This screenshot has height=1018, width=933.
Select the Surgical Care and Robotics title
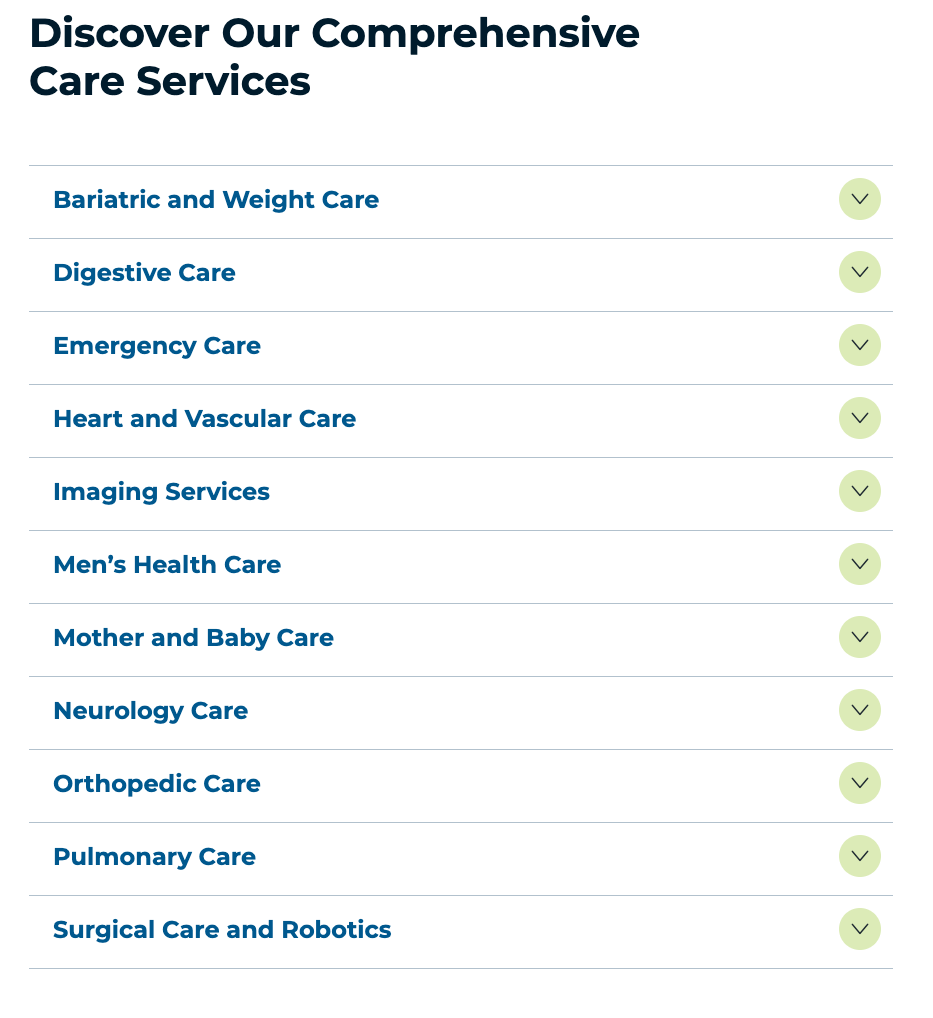click(x=222, y=930)
